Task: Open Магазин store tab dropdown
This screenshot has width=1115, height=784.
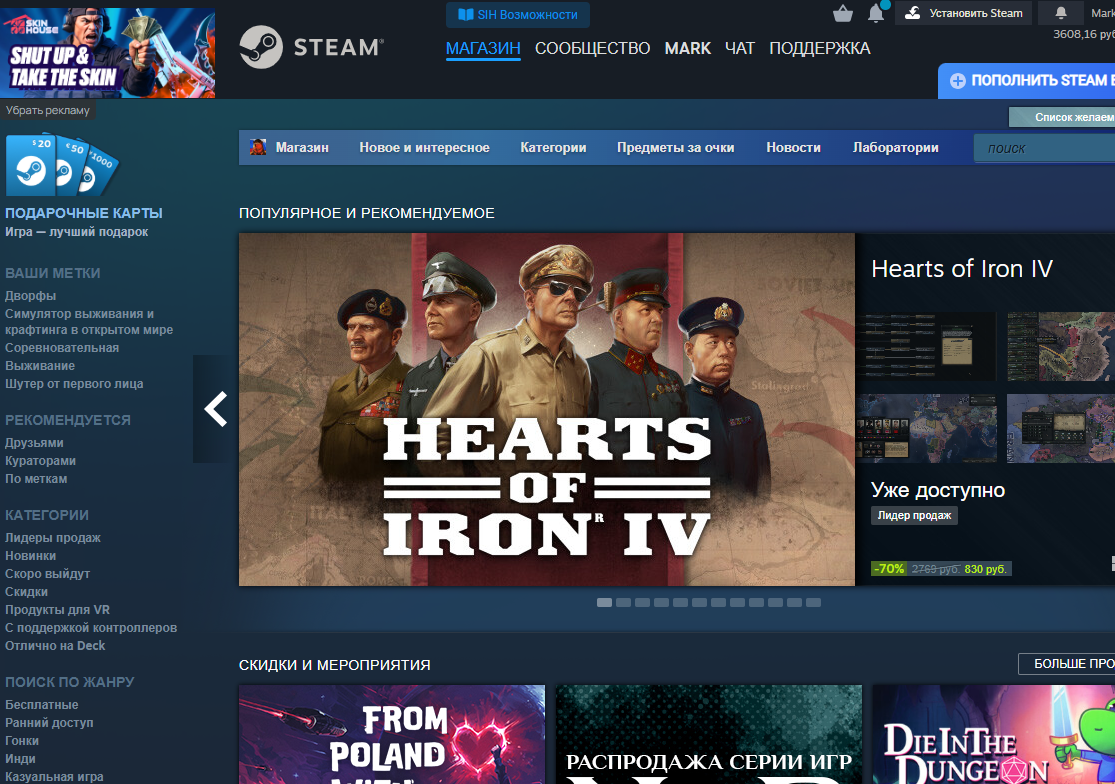Action: (302, 148)
